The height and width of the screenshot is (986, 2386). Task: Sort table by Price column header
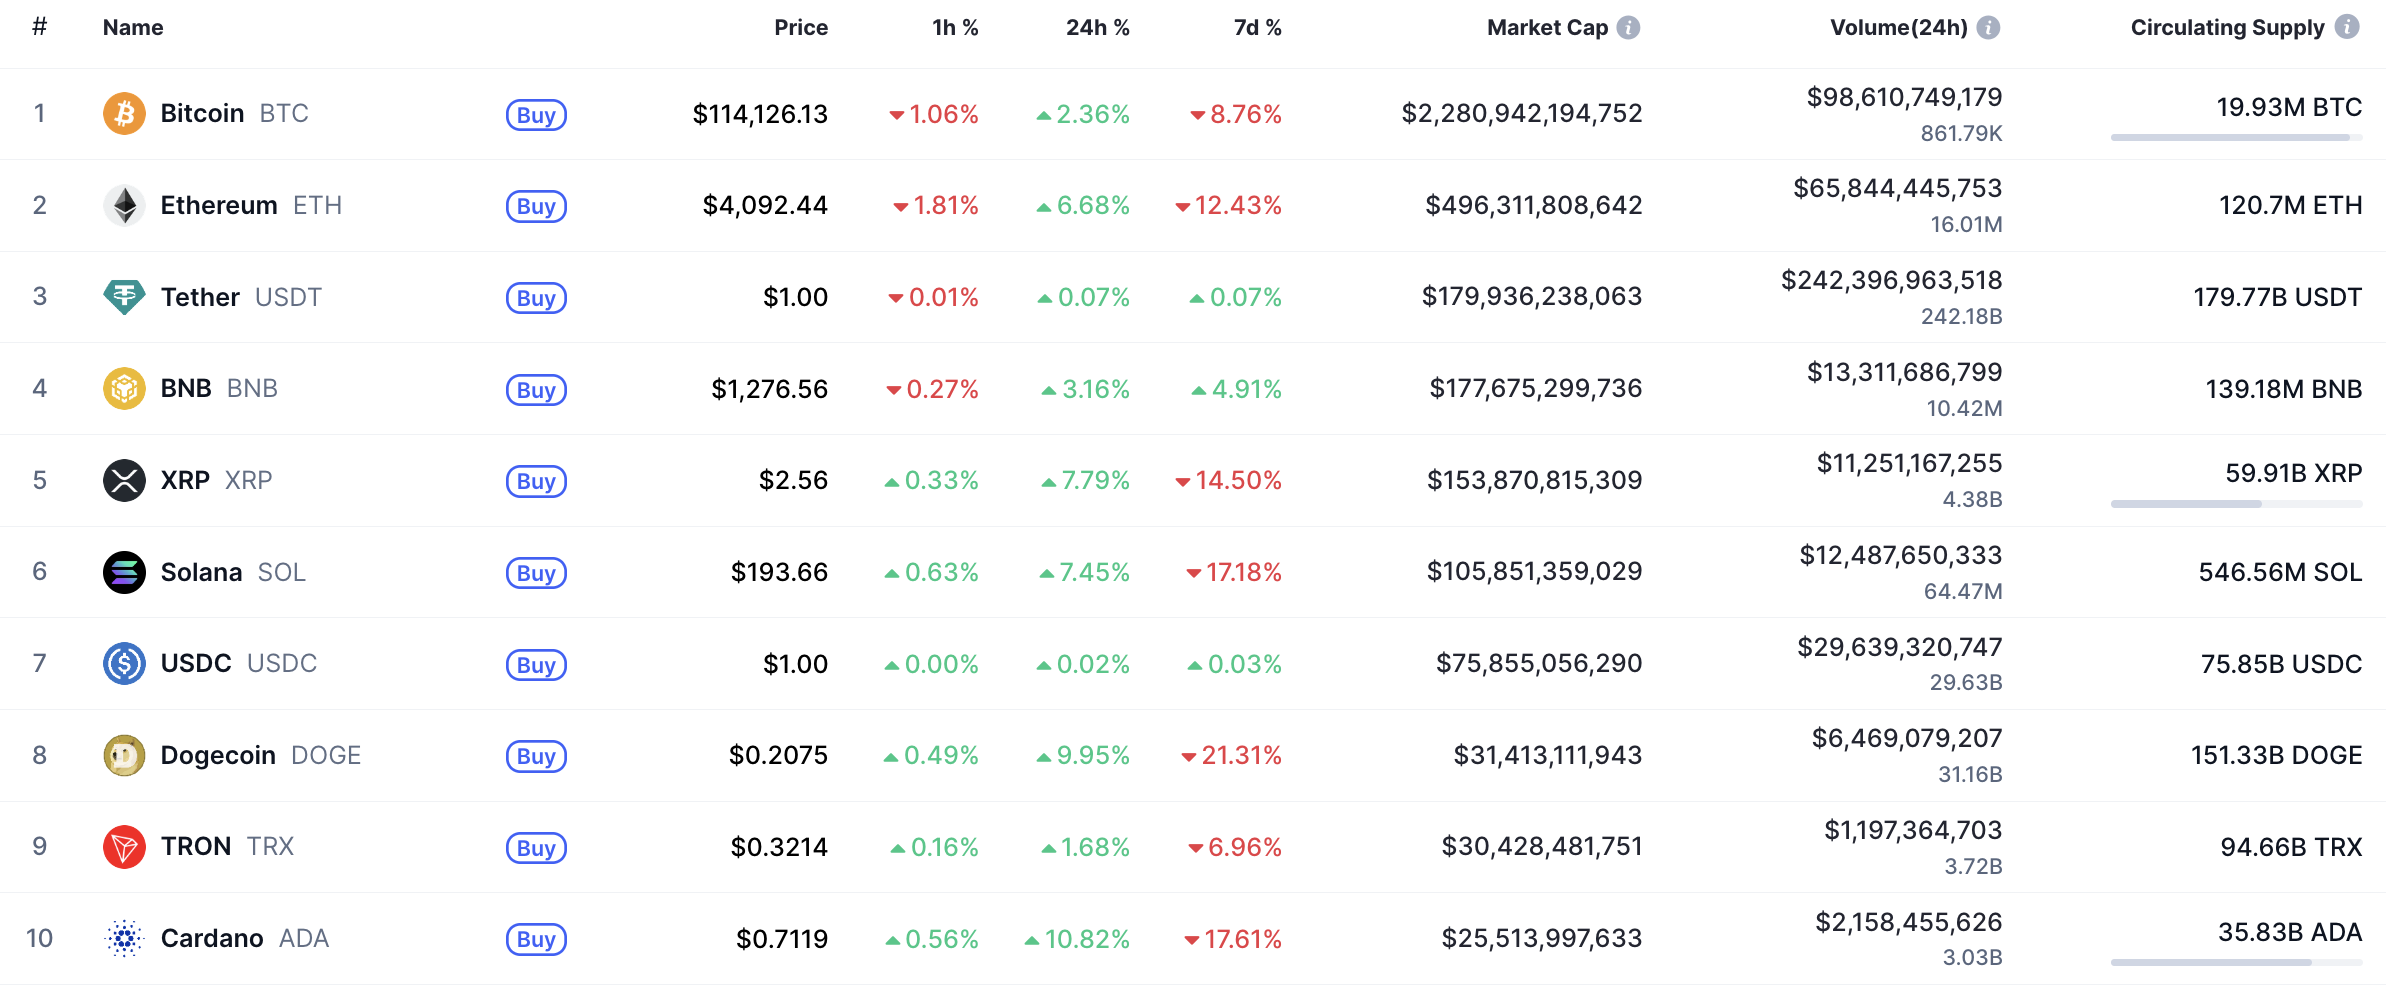tap(800, 28)
